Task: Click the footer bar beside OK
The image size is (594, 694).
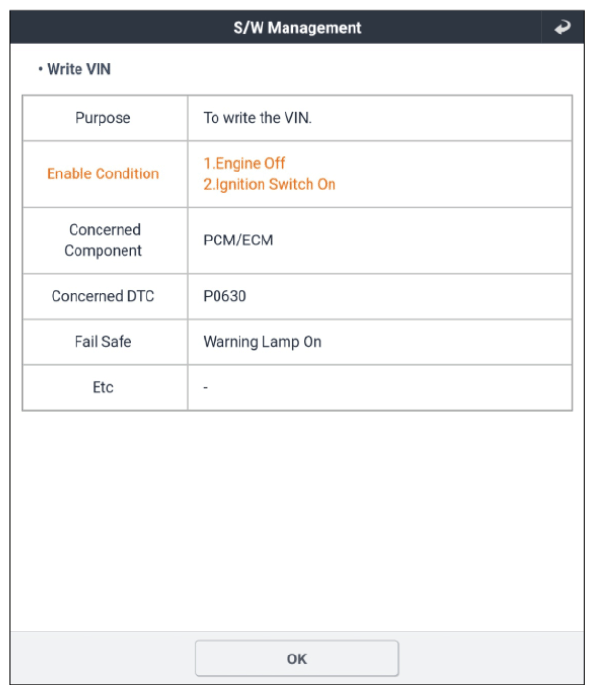Action: click(x=491, y=658)
